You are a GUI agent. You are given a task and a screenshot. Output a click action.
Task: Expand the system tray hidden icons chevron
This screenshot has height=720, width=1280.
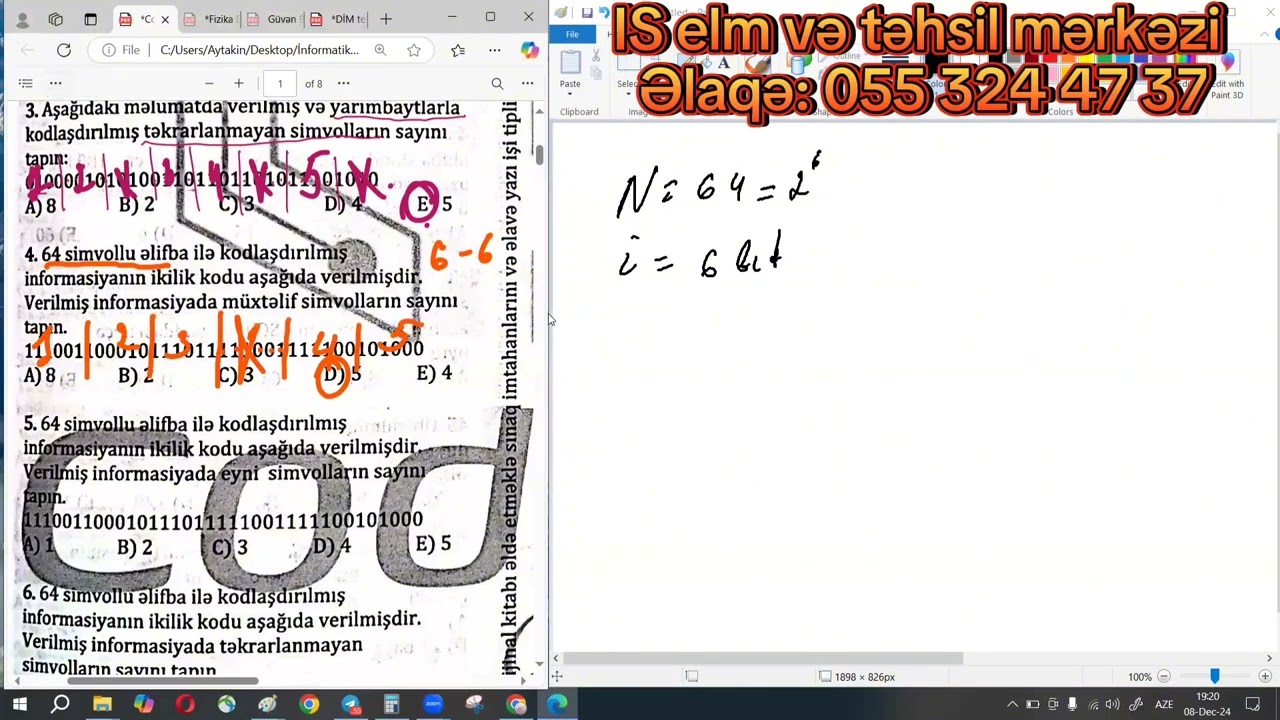tap(1012, 705)
